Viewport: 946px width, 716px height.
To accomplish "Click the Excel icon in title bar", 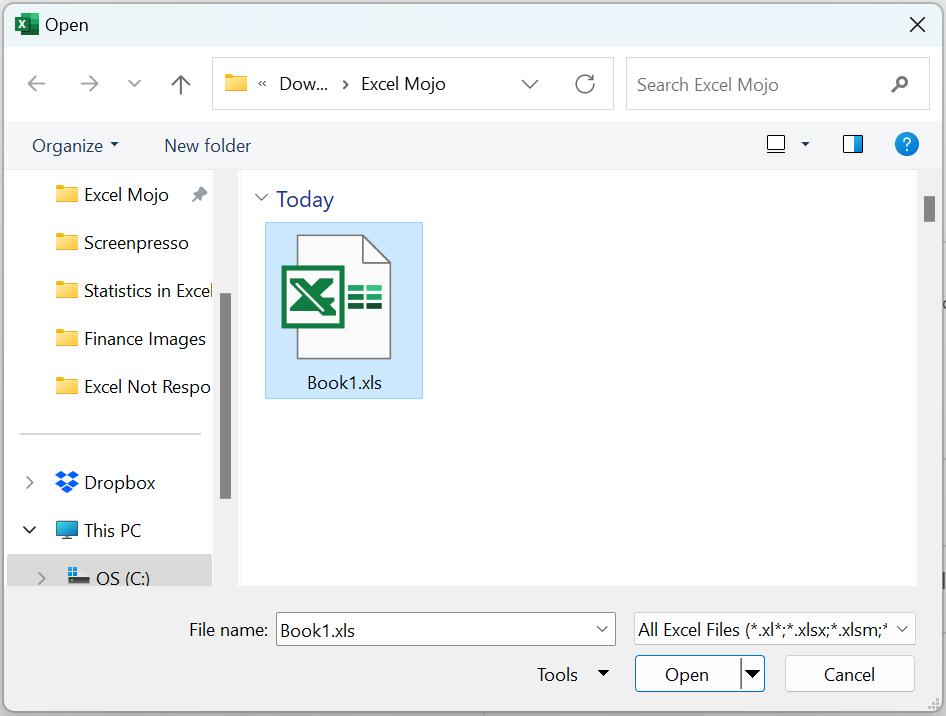I will click(x=27, y=25).
